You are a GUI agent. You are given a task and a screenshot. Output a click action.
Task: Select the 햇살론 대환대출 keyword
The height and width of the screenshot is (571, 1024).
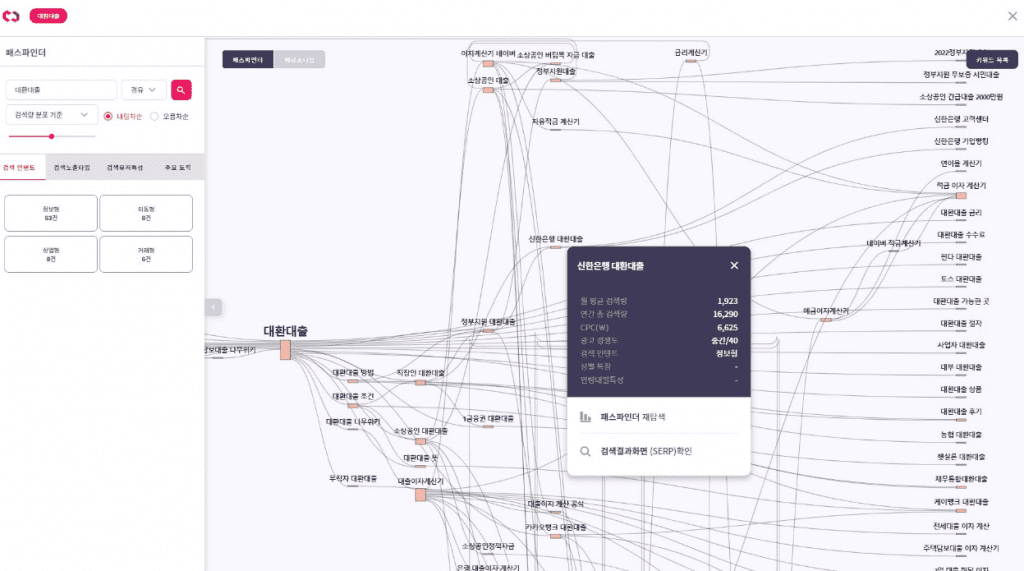click(961, 457)
